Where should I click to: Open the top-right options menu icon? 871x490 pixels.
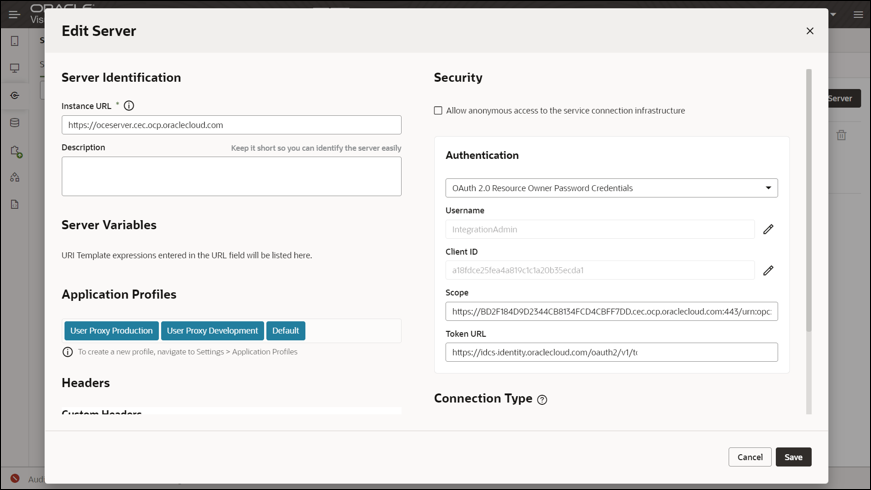(x=858, y=14)
